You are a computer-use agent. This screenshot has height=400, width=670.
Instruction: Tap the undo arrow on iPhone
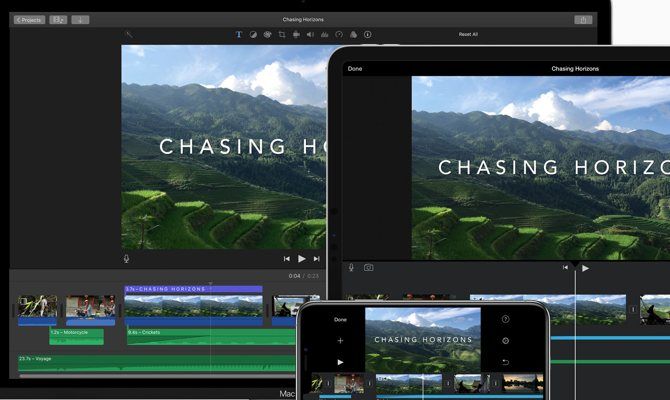coord(506,361)
